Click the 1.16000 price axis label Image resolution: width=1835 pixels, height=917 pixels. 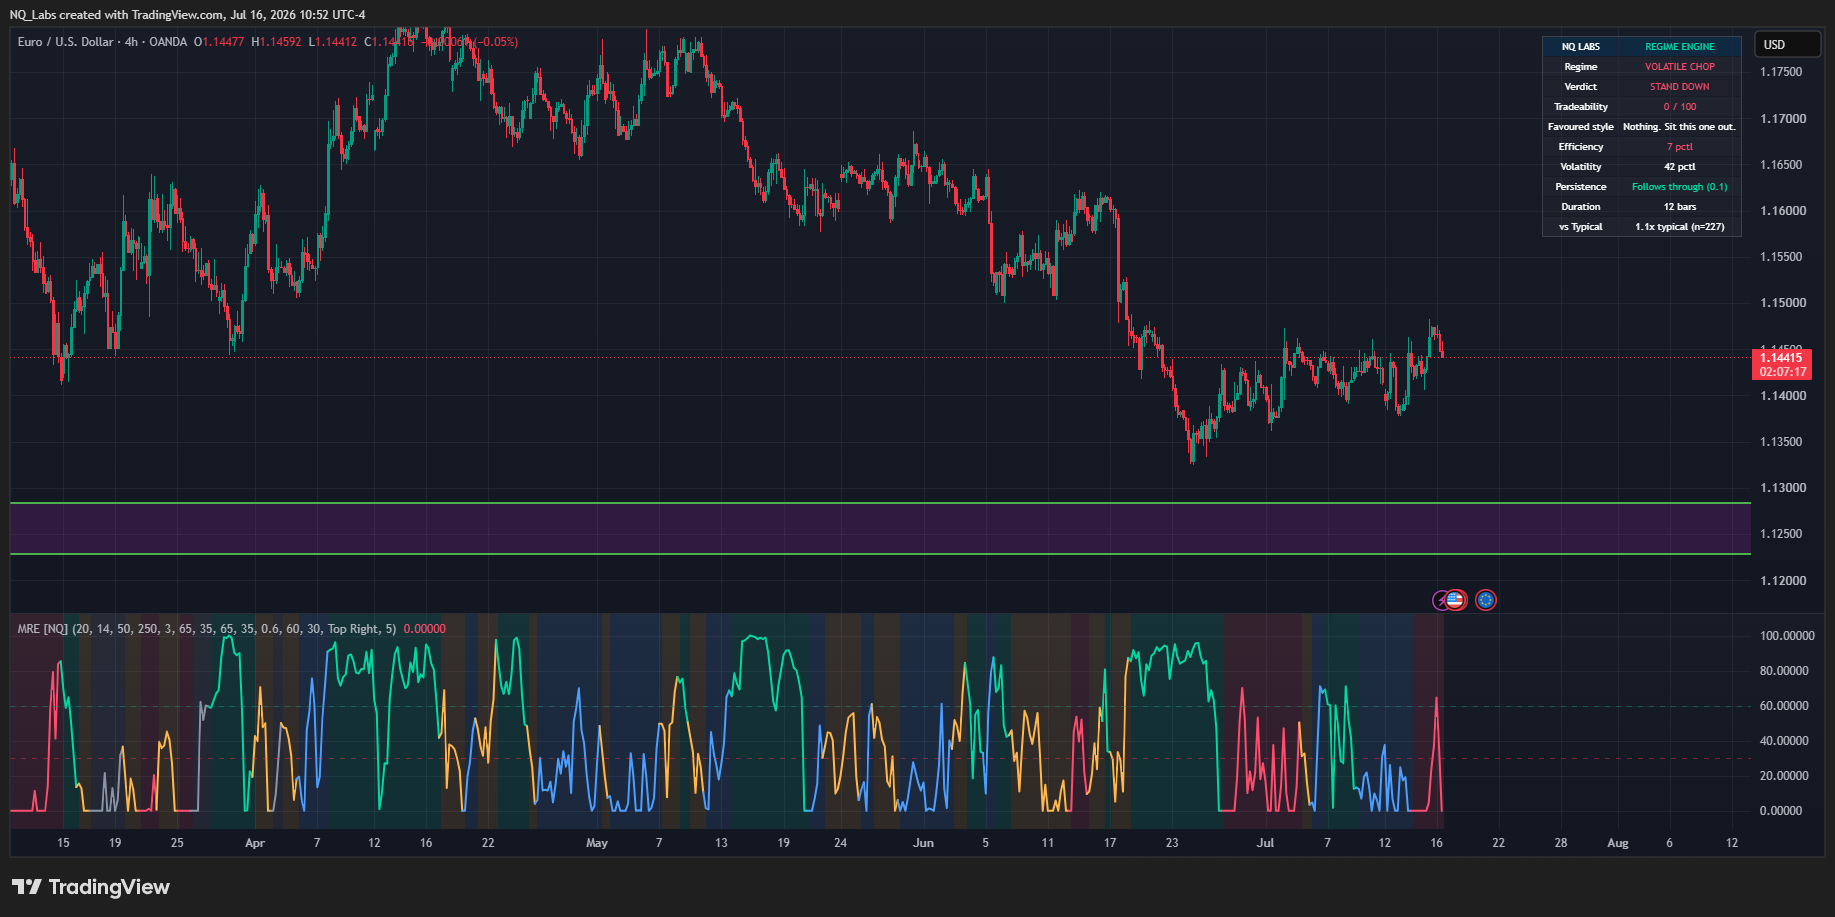pyautogui.click(x=1783, y=211)
